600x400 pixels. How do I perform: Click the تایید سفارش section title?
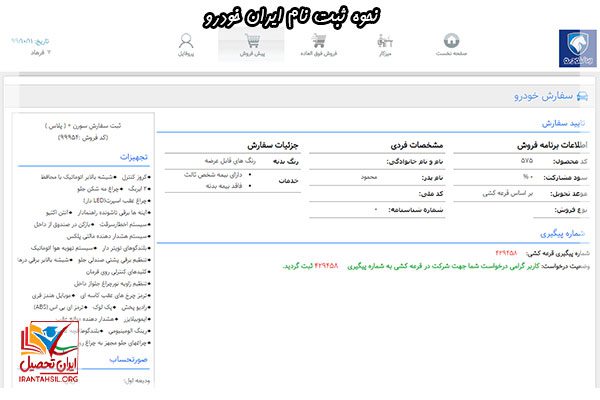(563, 123)
